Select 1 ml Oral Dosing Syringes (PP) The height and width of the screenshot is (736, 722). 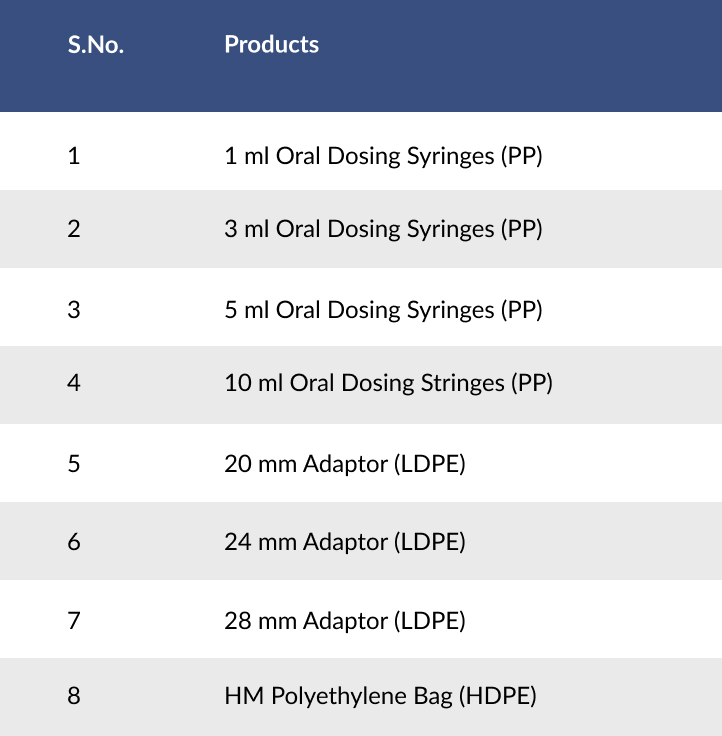(383, 156)
